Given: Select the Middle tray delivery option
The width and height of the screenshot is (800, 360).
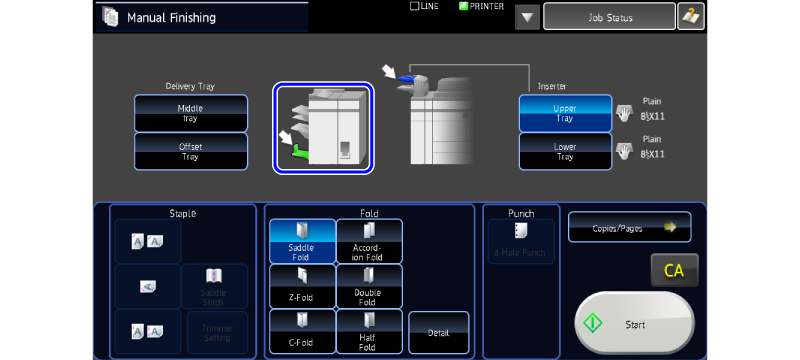Looking at the screenshot, I should coord(191,113).
